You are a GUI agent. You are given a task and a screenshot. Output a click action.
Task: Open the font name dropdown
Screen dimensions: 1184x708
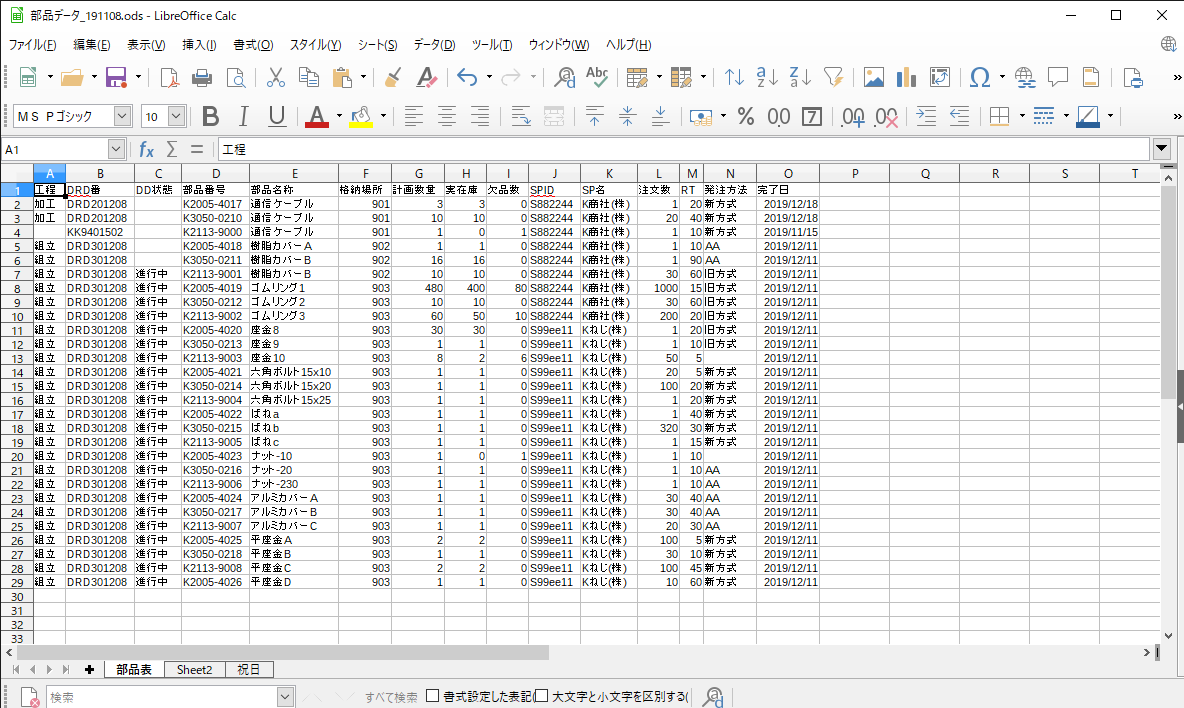122,116
